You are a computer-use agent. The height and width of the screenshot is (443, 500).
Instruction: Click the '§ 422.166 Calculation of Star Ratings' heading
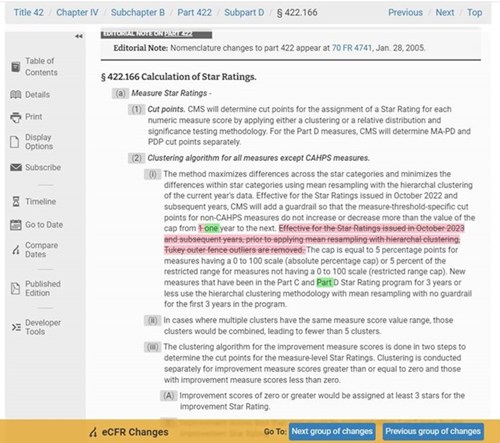[x=179, y=77]
